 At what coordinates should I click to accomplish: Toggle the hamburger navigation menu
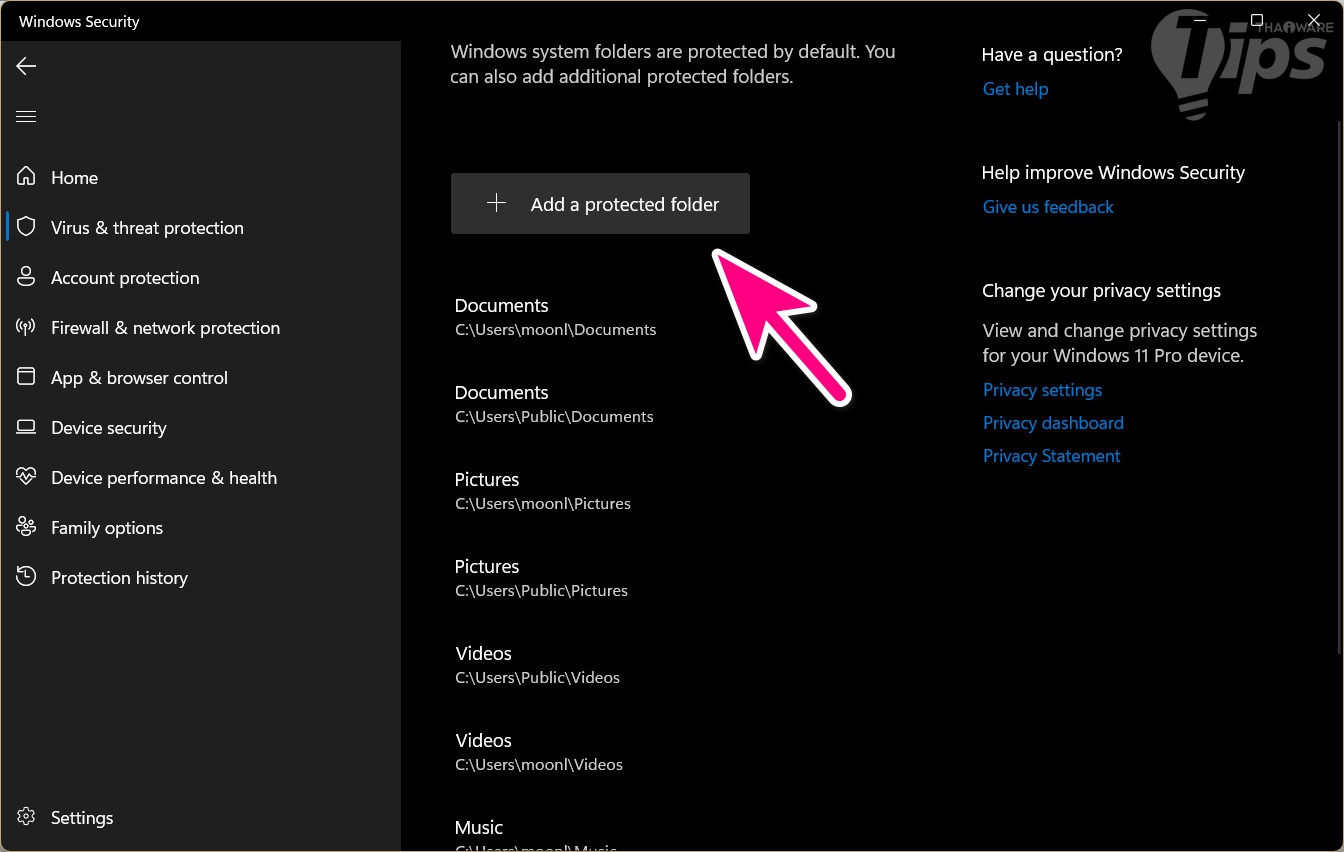(x=26, y=117)
